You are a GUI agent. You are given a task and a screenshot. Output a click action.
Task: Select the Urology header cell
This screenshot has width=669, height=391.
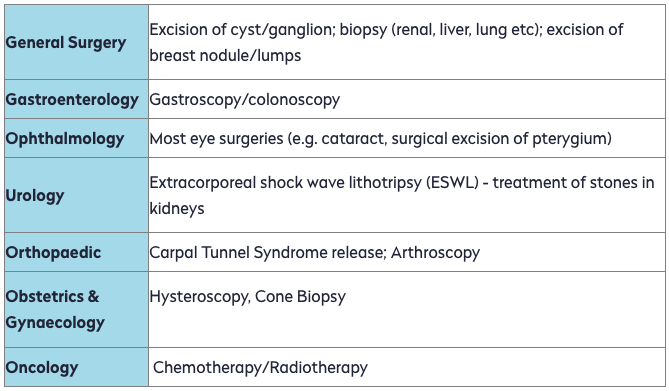pos(76,195)
